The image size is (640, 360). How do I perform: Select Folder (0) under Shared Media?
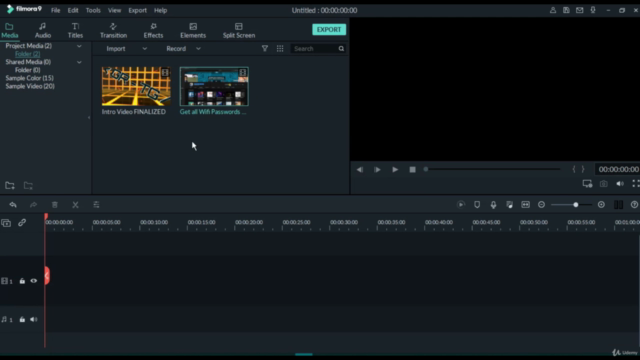tap(27, 70)
